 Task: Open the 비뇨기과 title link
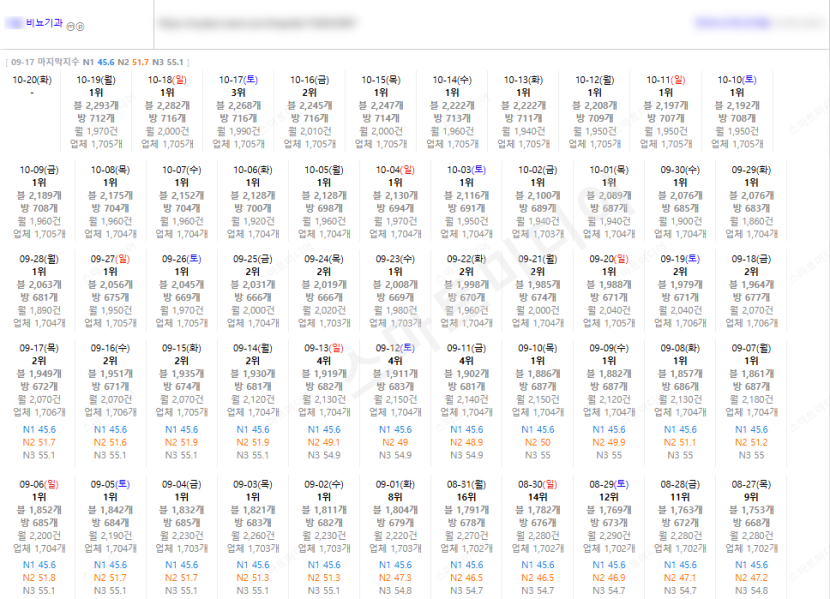tap(44, 23)
